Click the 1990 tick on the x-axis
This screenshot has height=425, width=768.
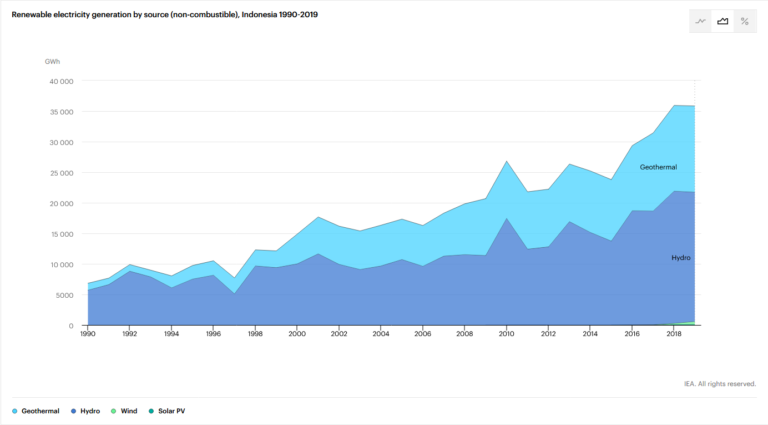88,335
